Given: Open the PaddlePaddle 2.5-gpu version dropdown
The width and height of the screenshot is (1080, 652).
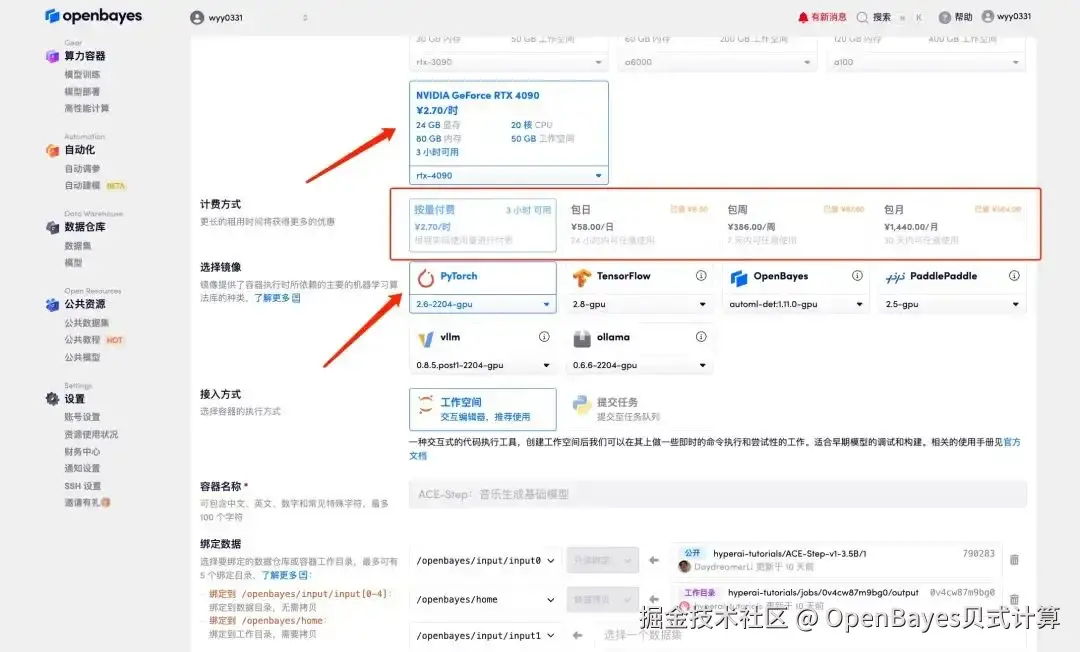Looking at the screenshot, I should [952, 304].
